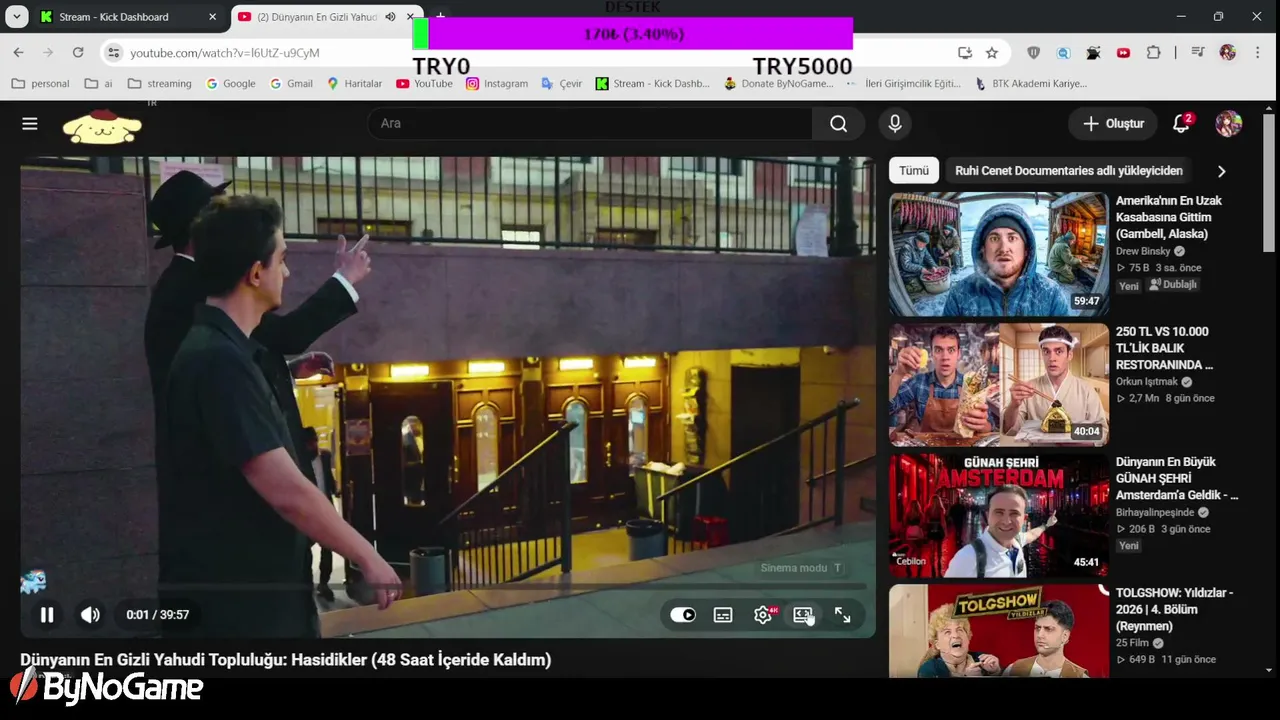The width and height of the screenshot is (1280, 720).
Task: Mute the video with the speaker icon
Action: (x=90, y=615)
